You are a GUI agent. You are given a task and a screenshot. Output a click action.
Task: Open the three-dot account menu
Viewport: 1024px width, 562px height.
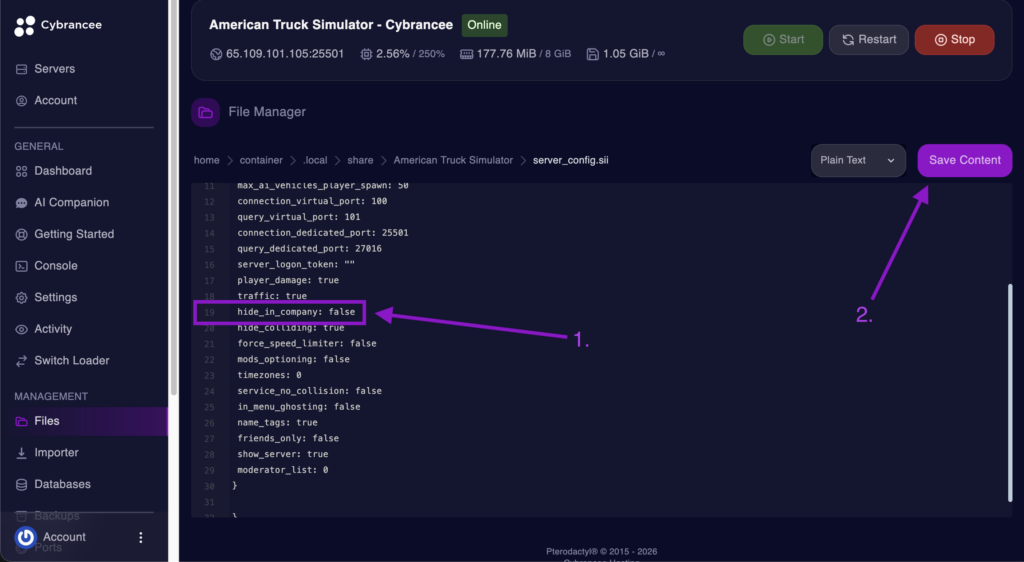point(140,537)
